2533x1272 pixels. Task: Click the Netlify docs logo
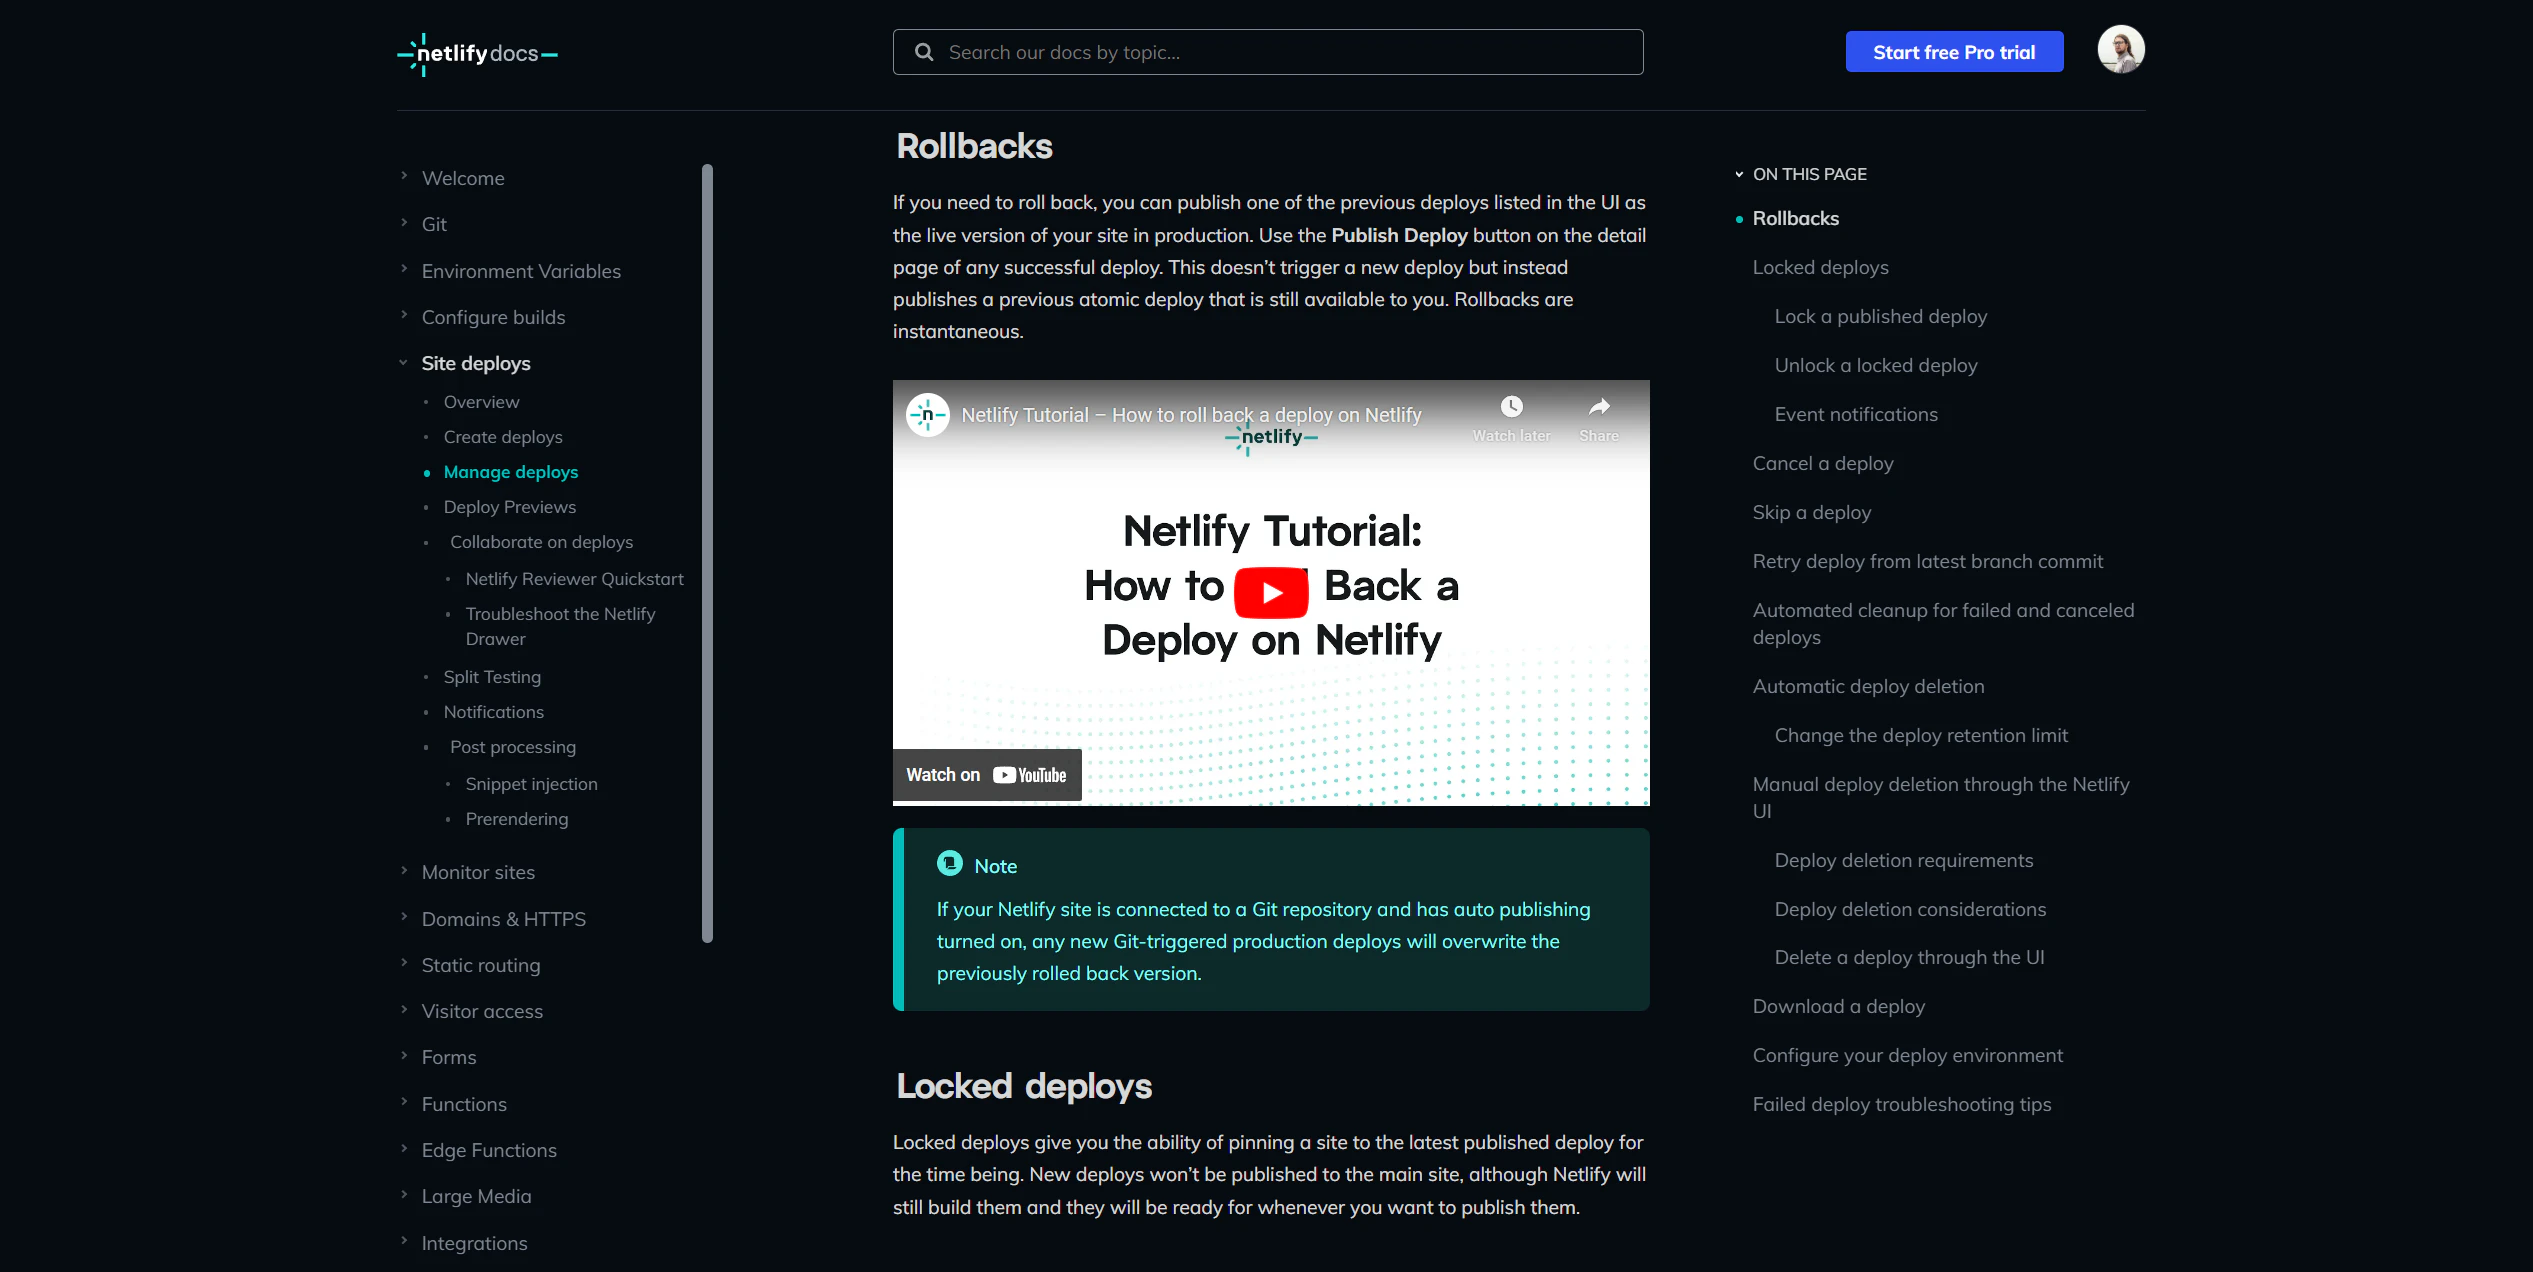click(x=477, y=54)
